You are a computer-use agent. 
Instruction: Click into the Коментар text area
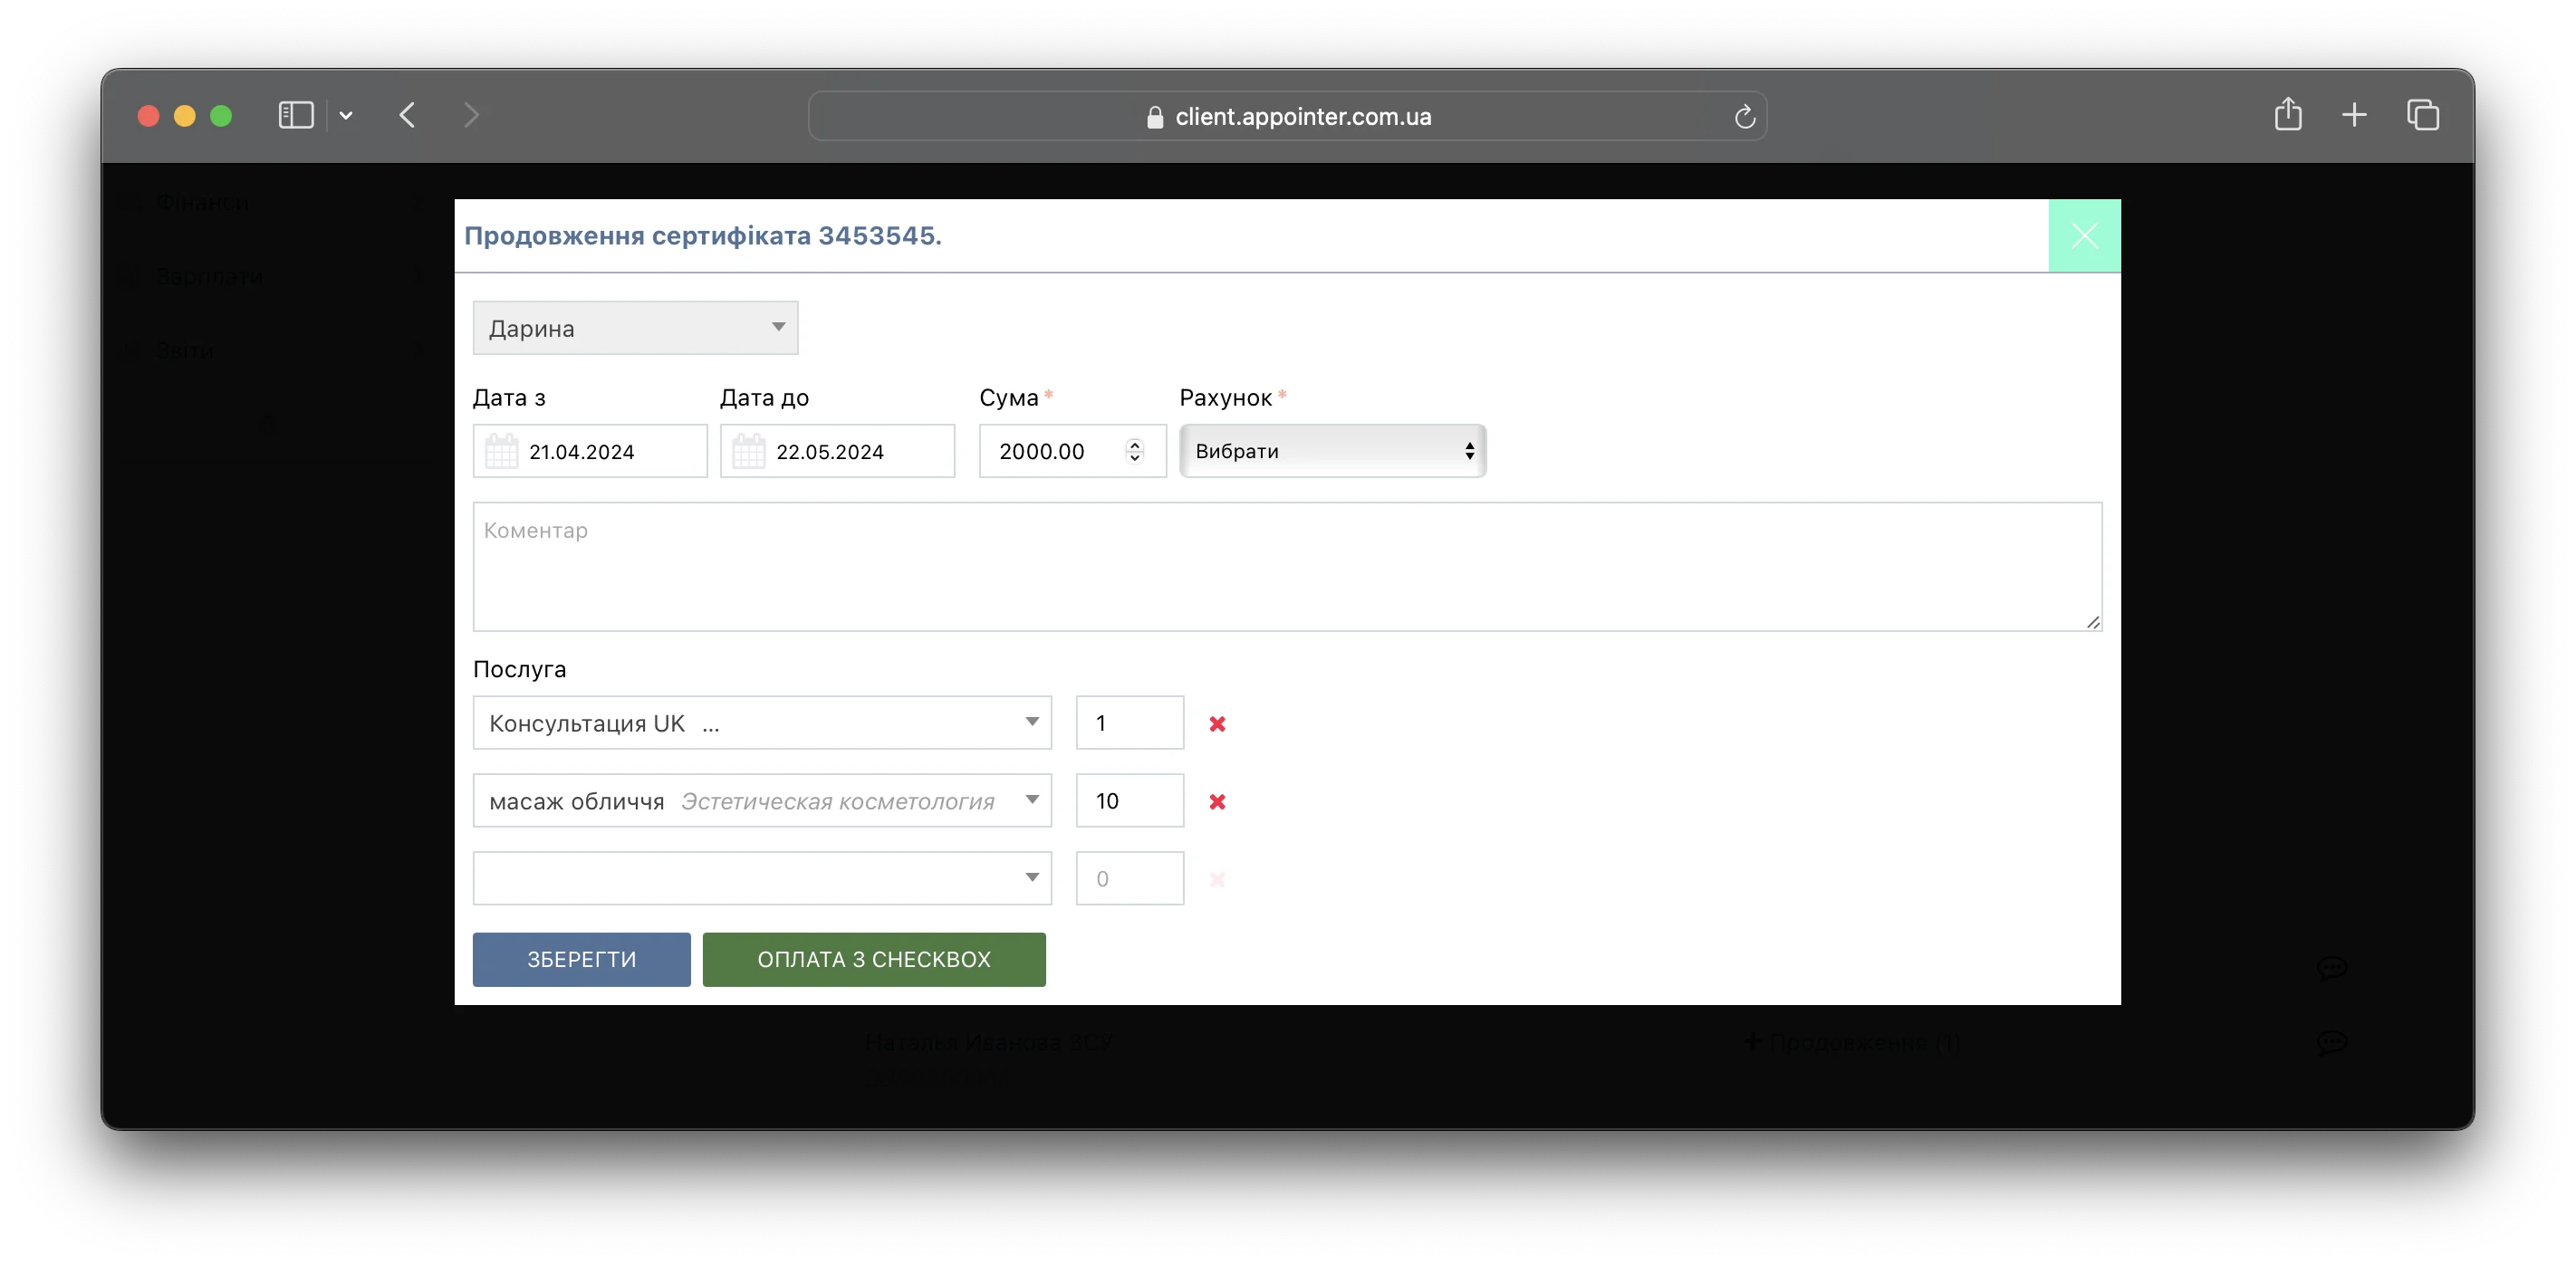(1287, 567)
